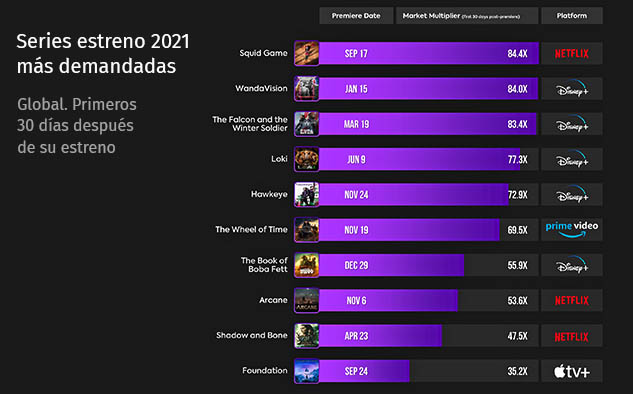Click the Disney+ logo in WandaVision row
The height and width of the screenshot is (394, 633).
pos(572,88)
